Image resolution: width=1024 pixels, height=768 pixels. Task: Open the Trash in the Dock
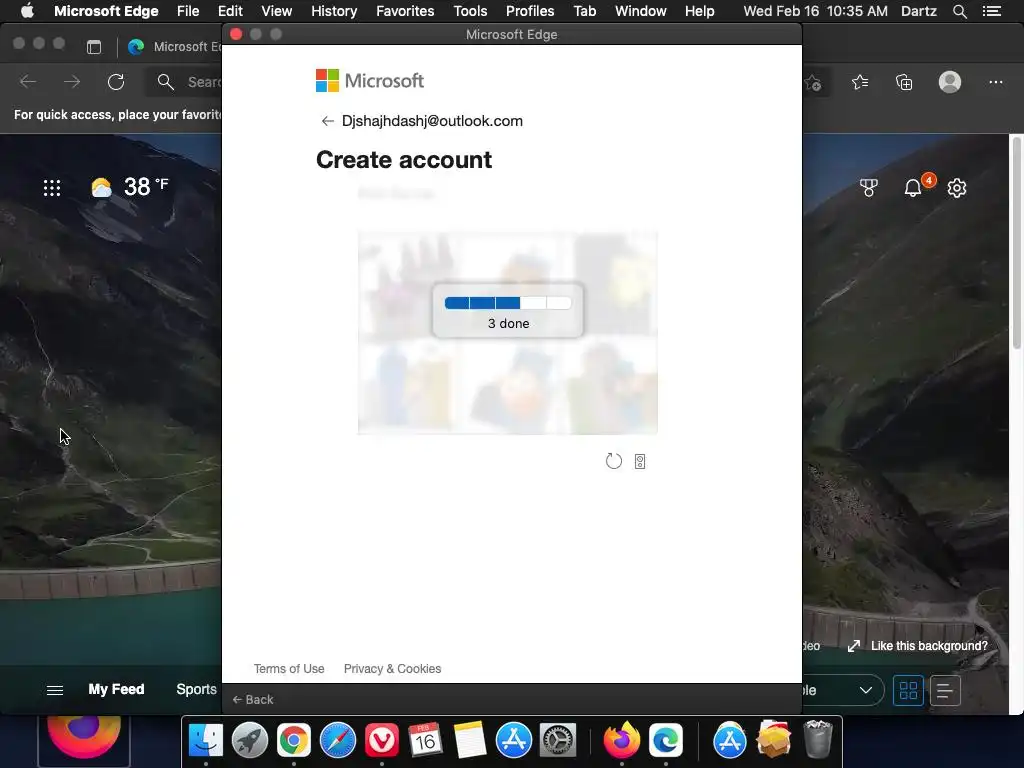pos(818,739)
